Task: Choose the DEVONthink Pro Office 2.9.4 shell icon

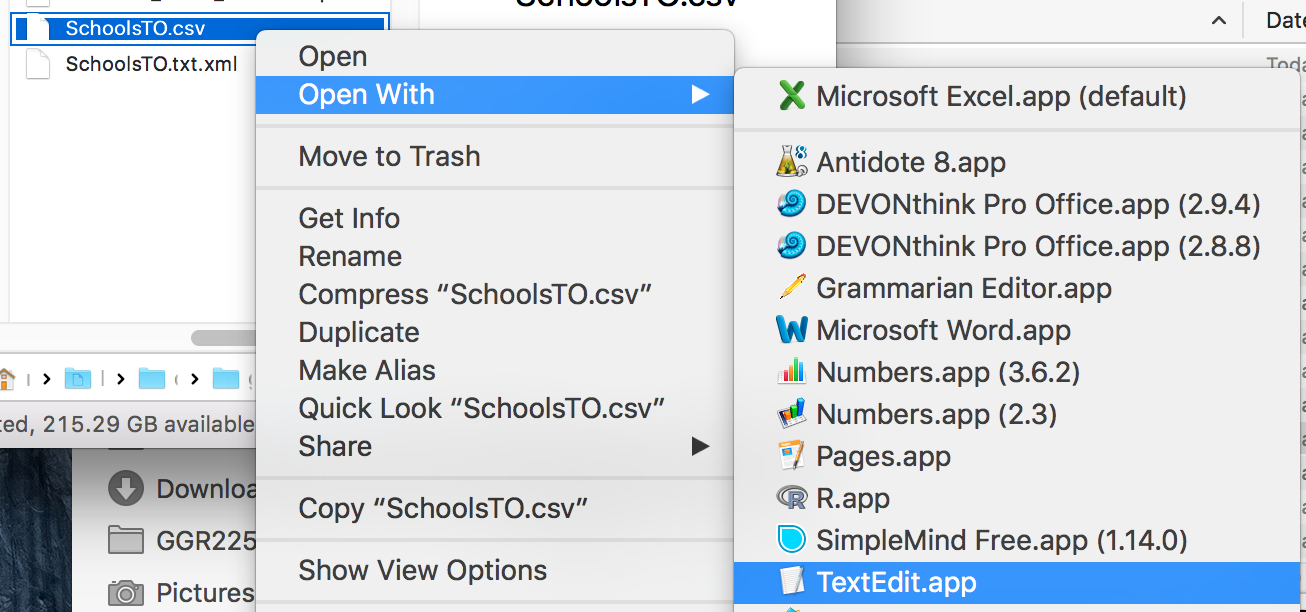Action: click(792, 204)
